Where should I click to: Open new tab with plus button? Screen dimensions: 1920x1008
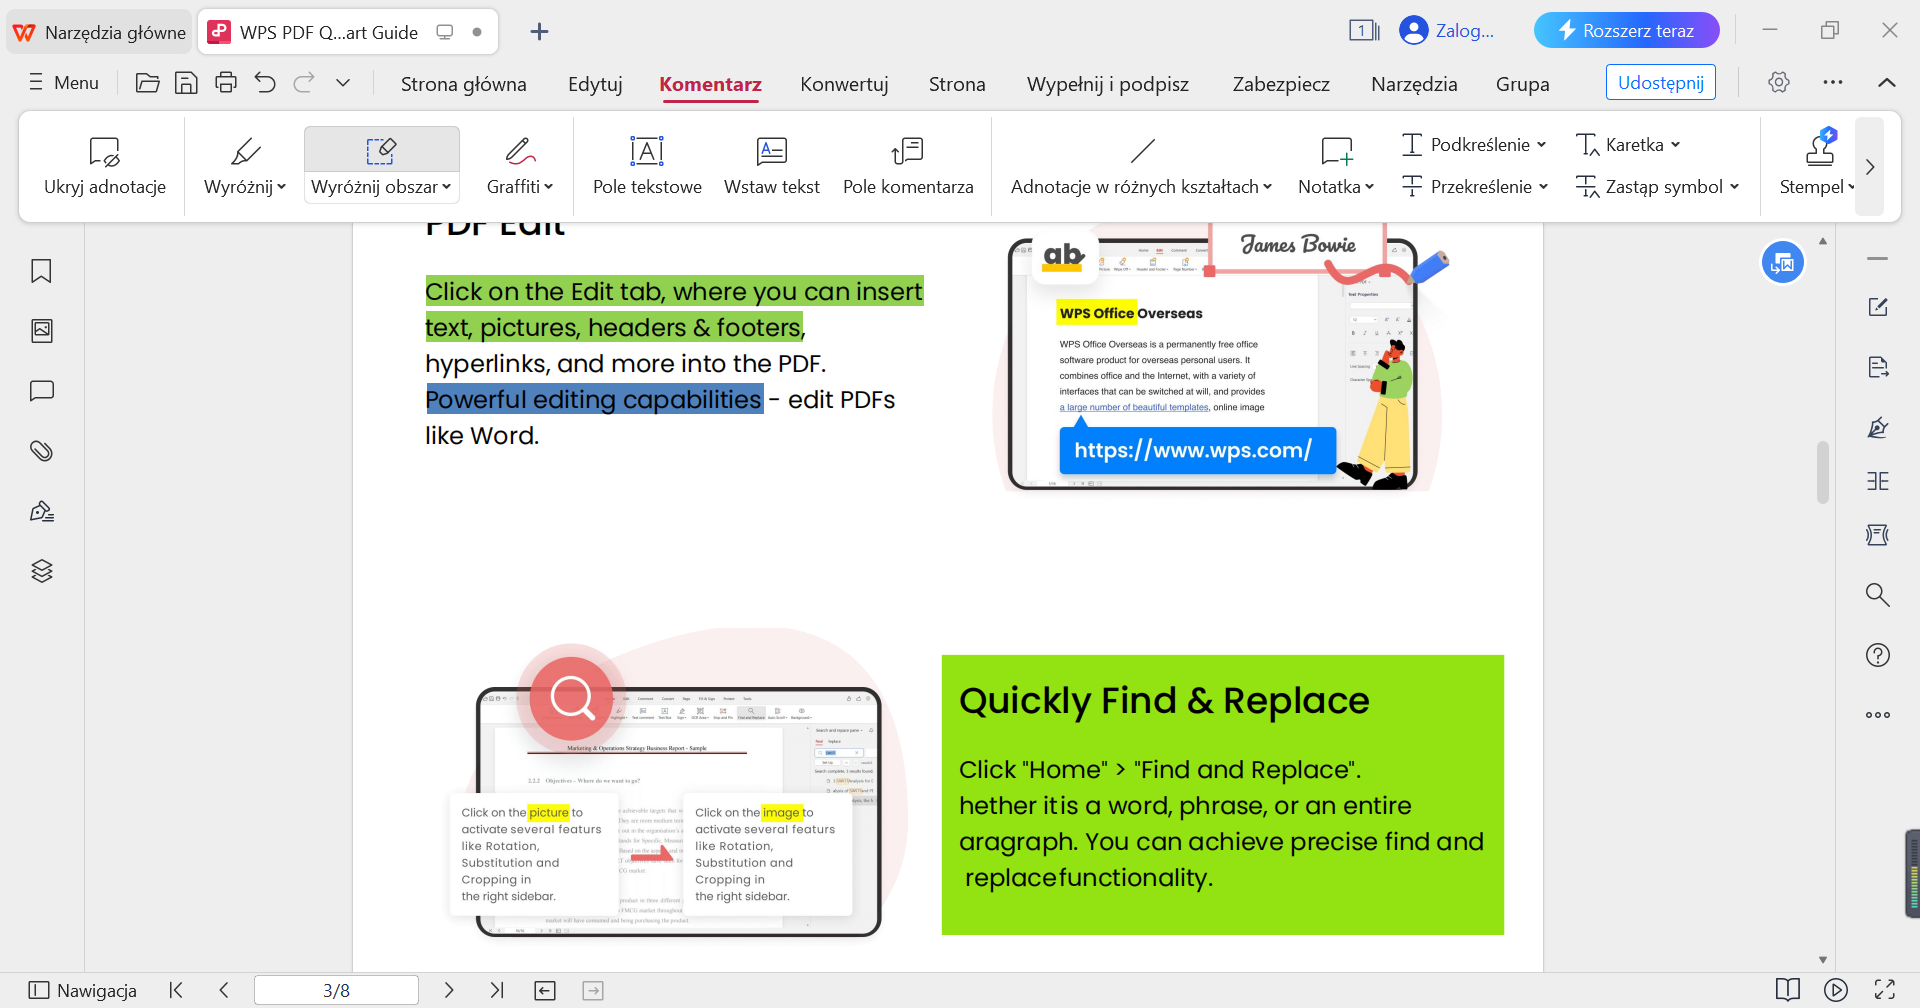[x=539, y=31]
